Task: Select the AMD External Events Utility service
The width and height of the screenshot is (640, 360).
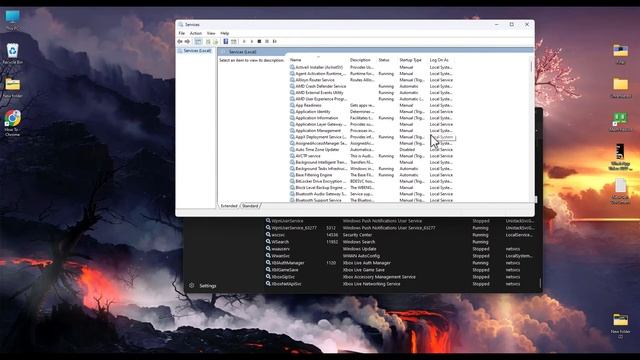Action: [x=371, y=92]
